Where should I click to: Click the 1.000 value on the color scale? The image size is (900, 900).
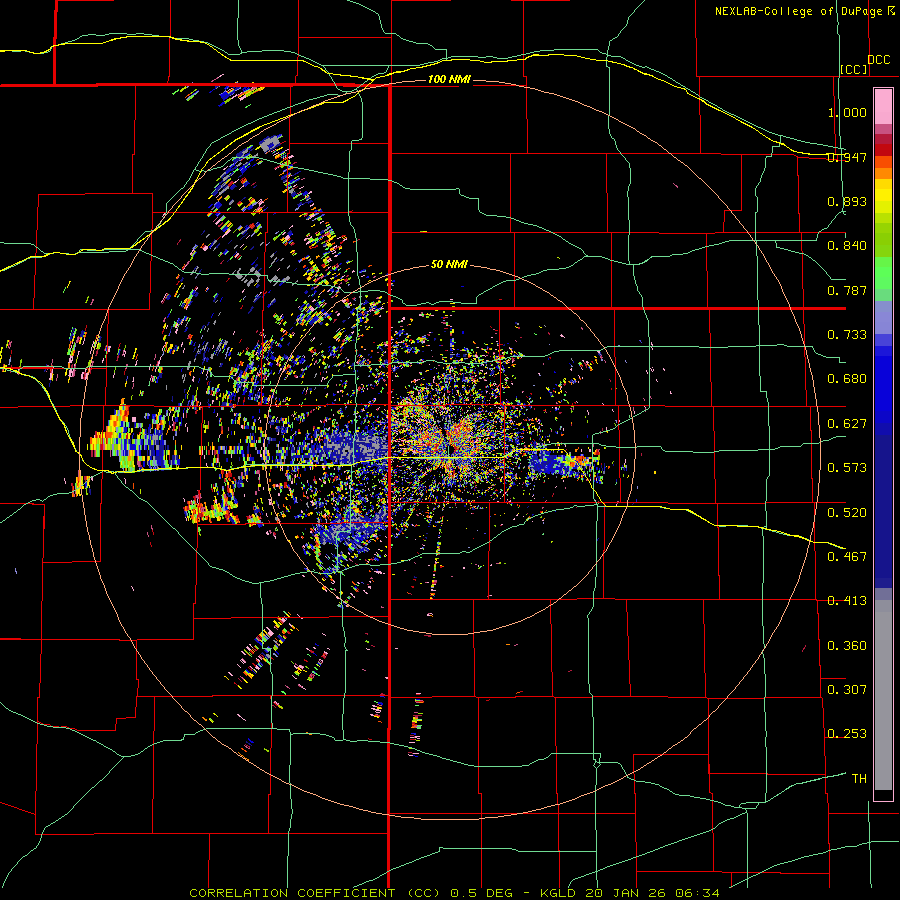[x=847, y=112]
